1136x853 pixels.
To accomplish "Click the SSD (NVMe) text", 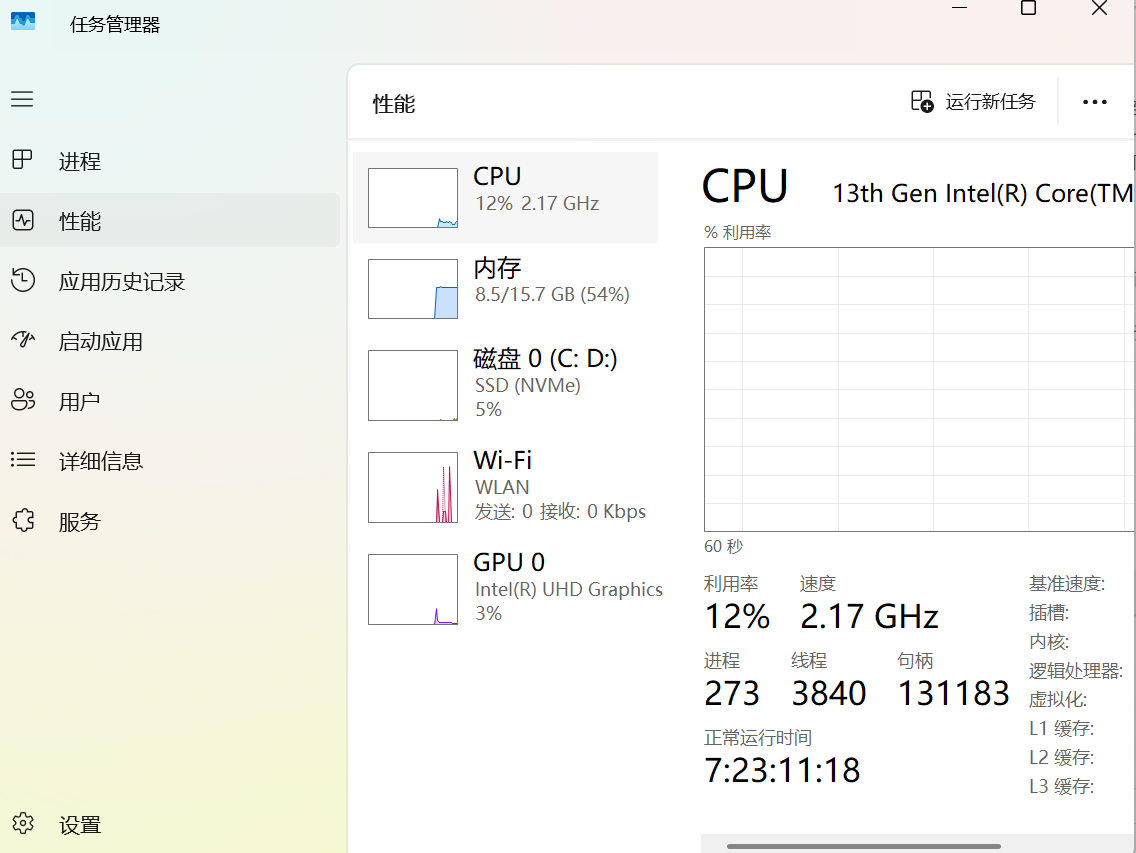I will click(527, 386).
